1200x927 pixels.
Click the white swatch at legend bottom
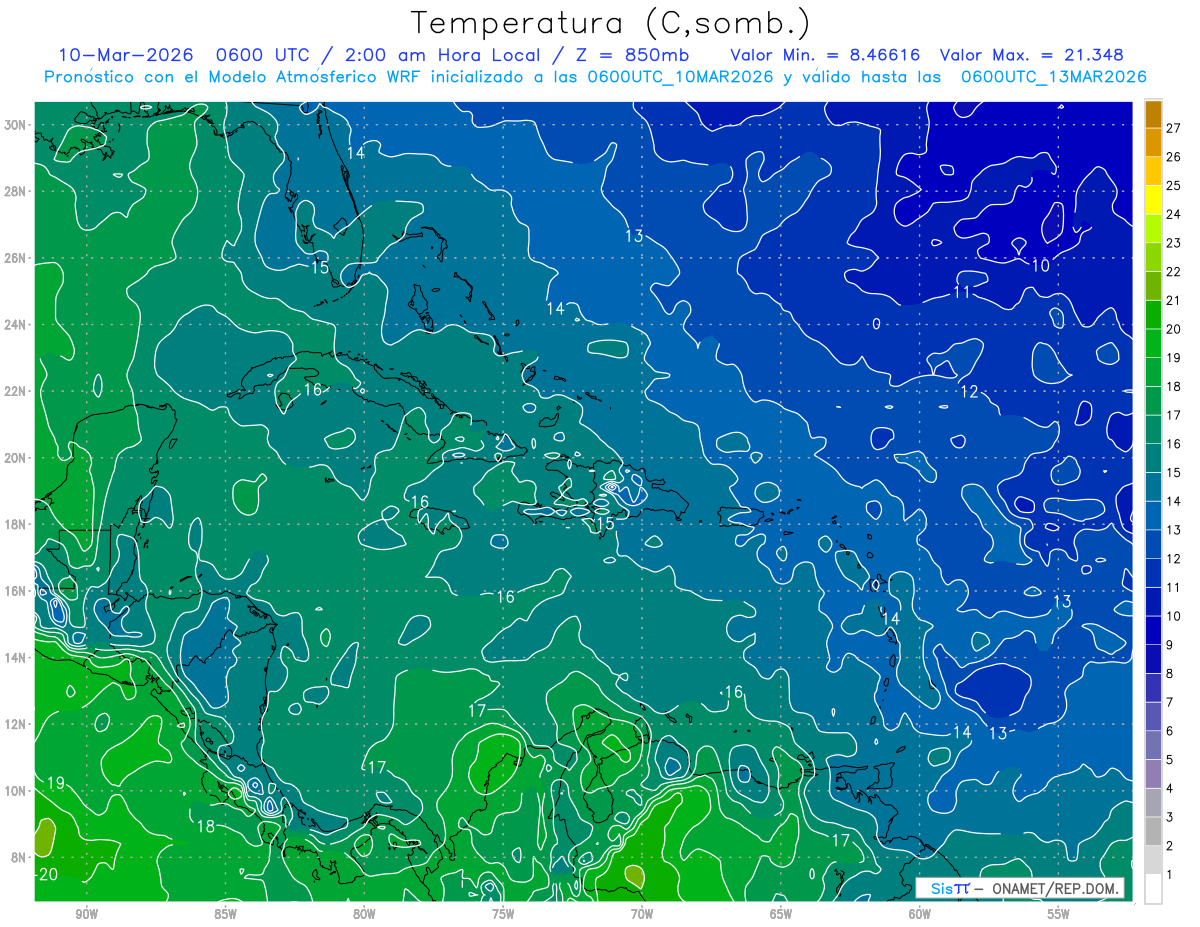pos(1153,888)
